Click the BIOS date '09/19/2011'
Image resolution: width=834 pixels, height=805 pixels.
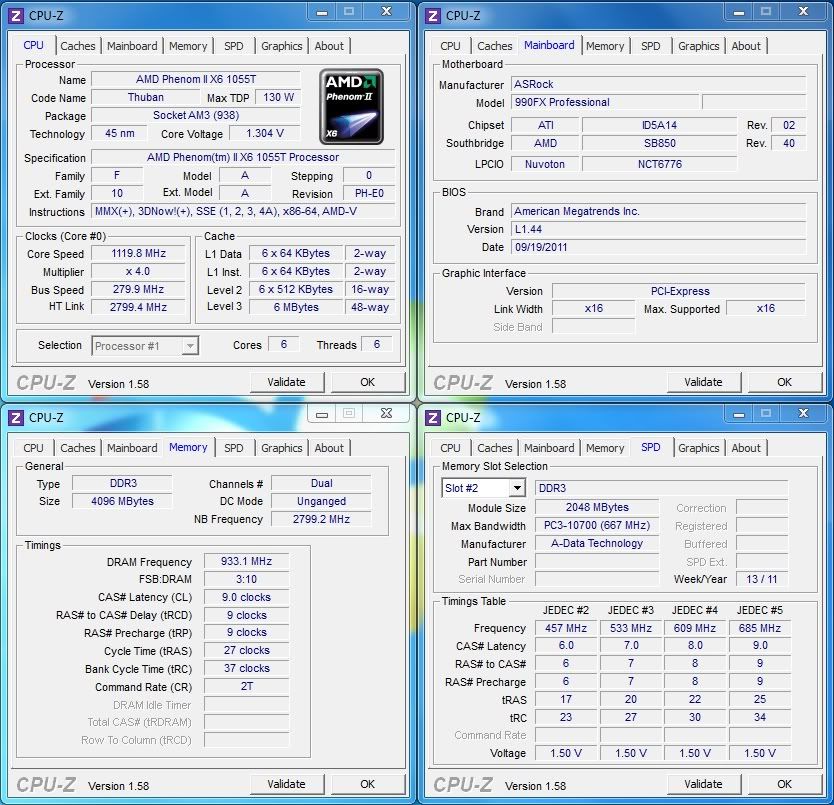658,247
